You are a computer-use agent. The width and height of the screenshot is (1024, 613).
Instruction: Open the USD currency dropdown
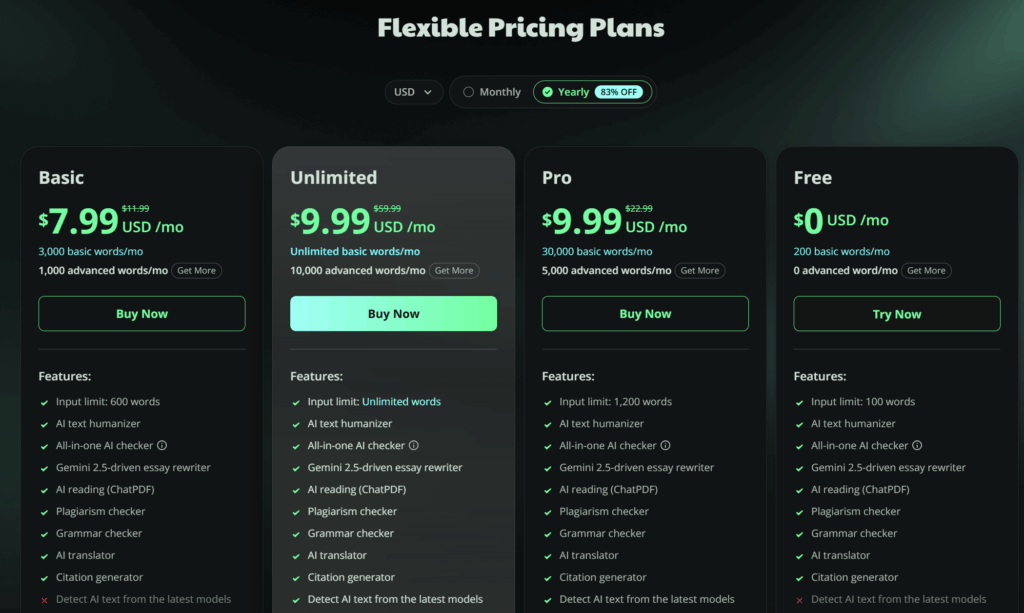coord(414,92)
